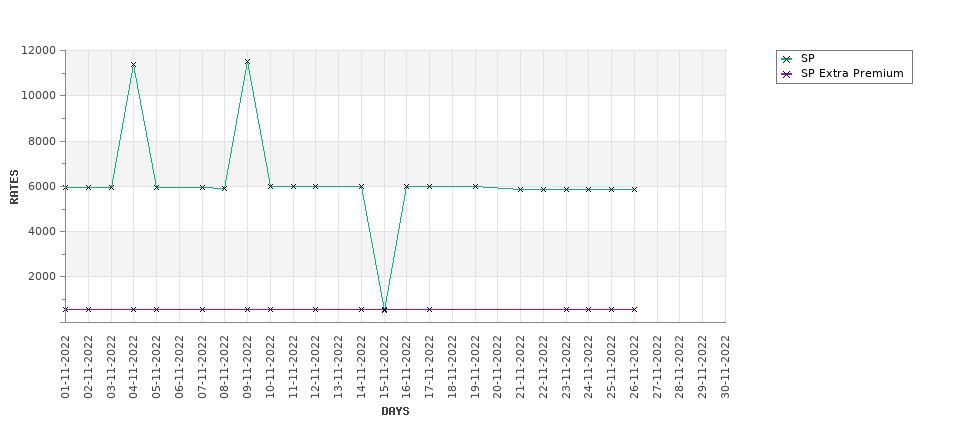This screenshot has height=429, width=975.
Task: Select SP data point at 11-11-2022
Action: [x=293, y=187]
